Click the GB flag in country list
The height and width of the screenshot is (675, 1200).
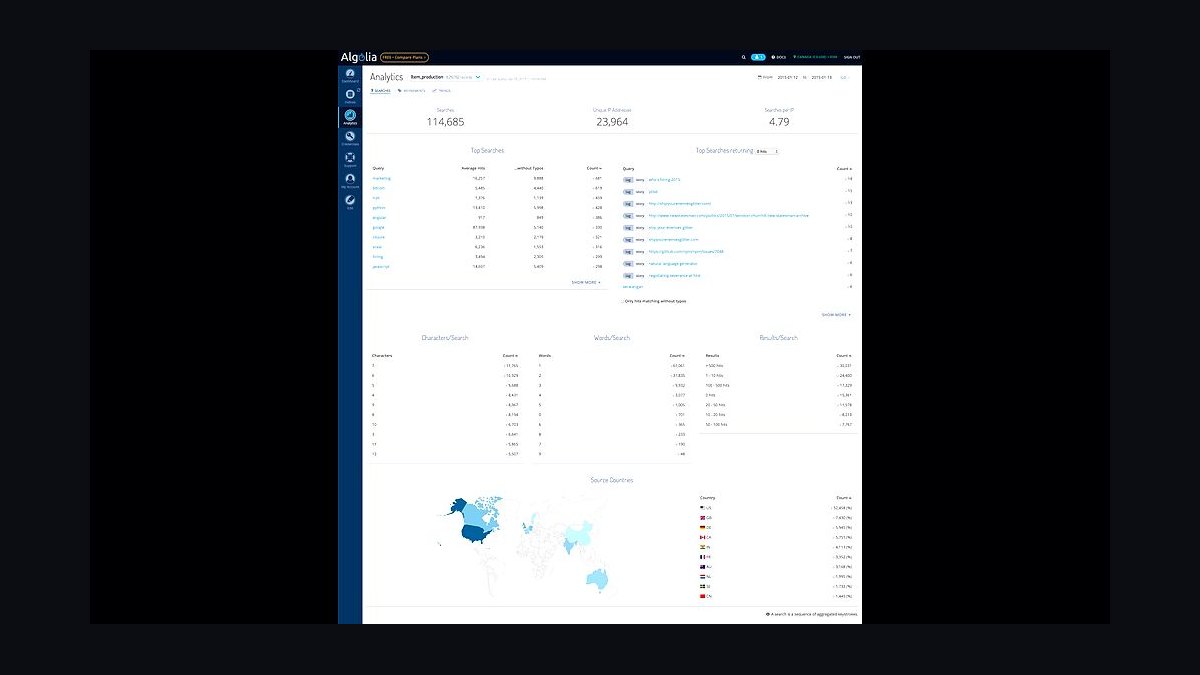coord(705,518)
